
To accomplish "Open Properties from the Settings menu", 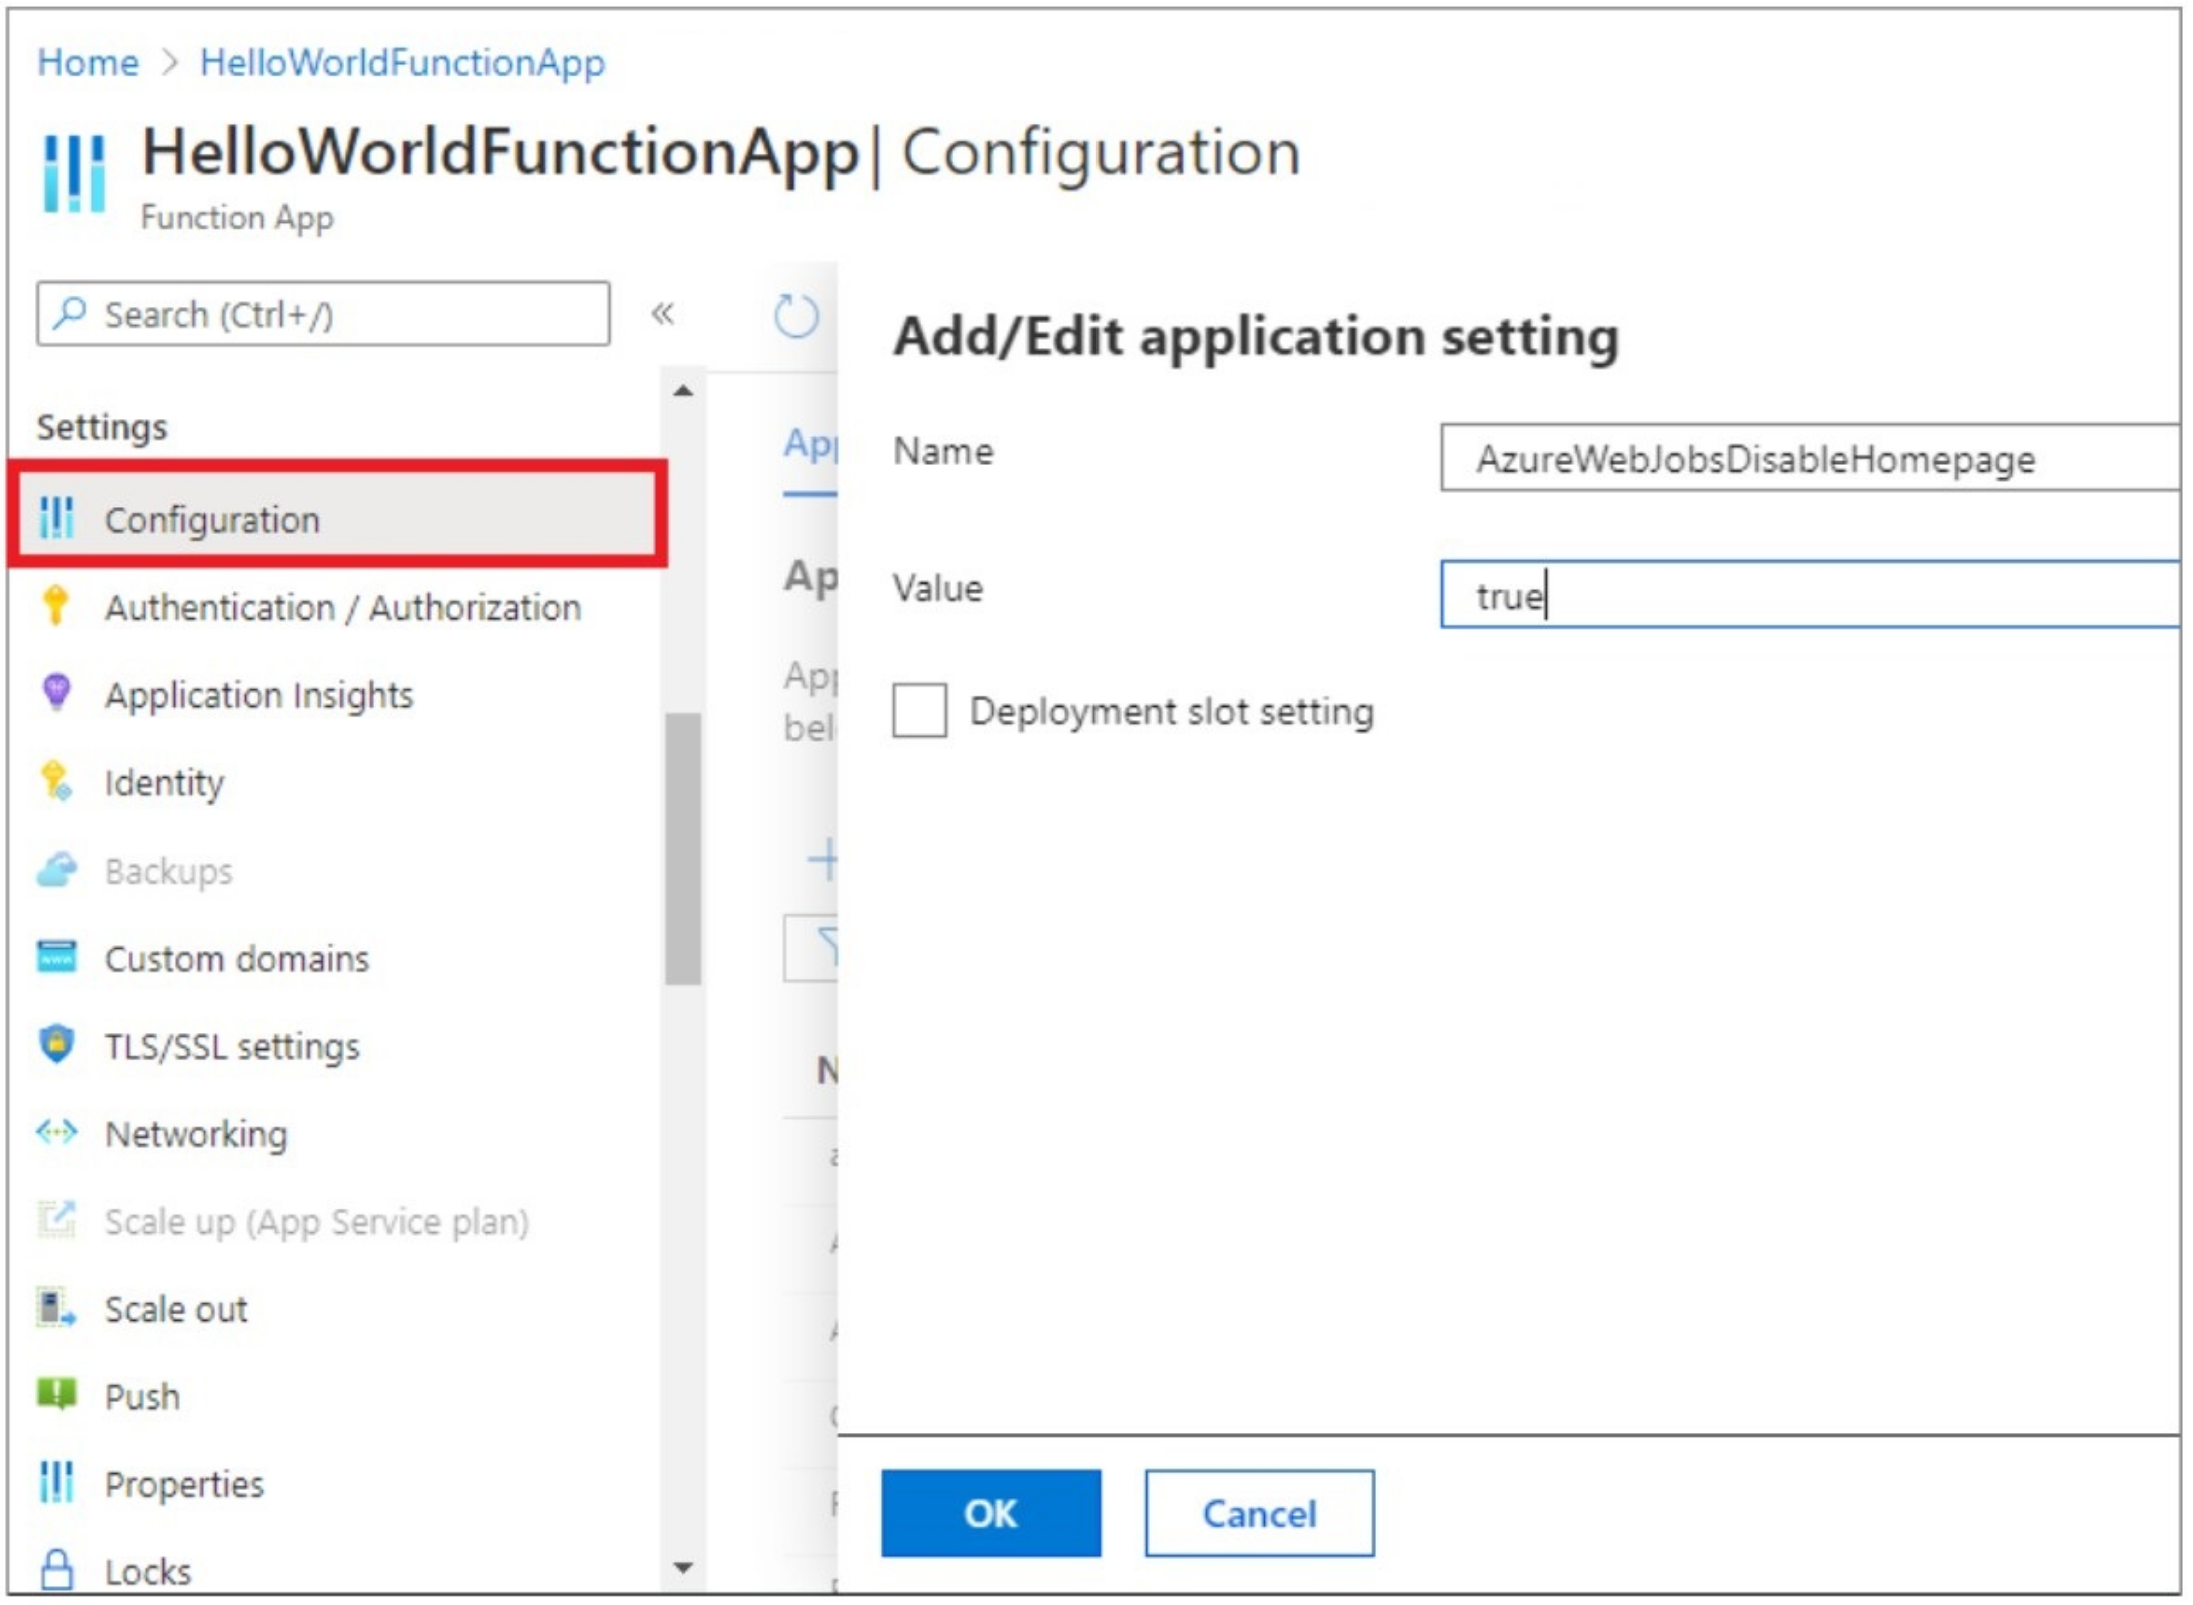I will click(x=184, y=1484).
